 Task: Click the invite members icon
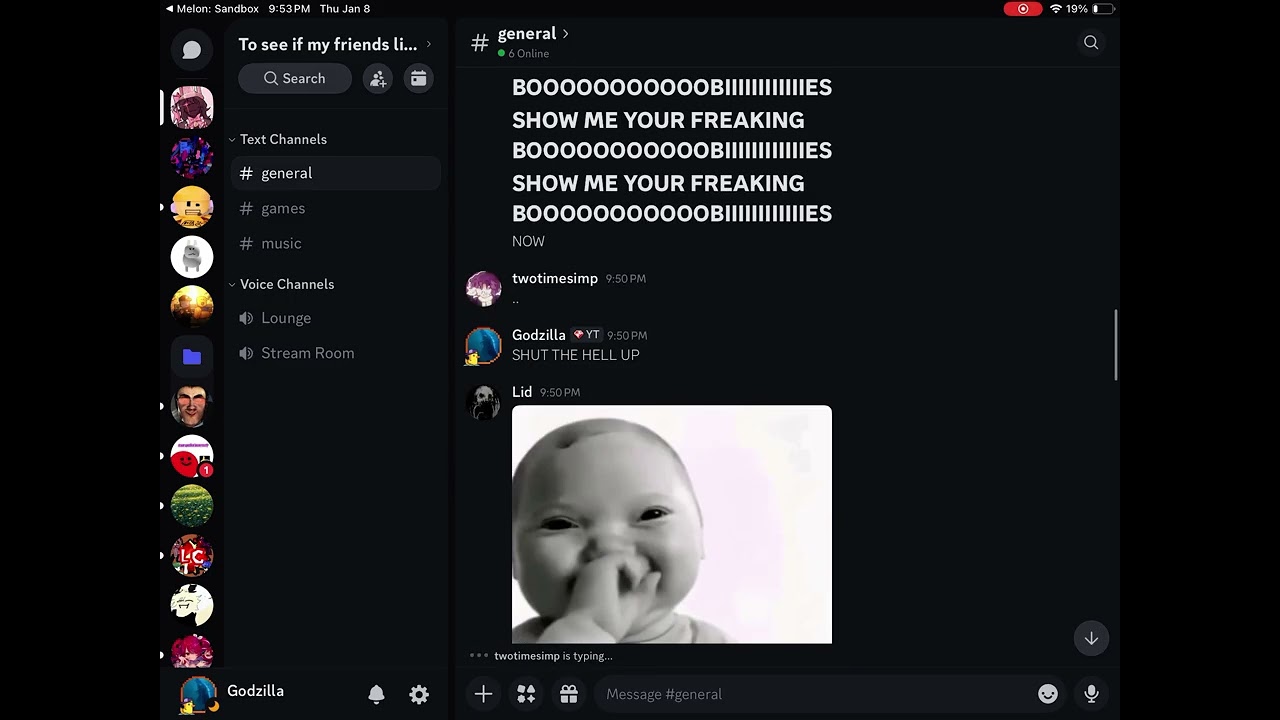(x=378, y=79)
